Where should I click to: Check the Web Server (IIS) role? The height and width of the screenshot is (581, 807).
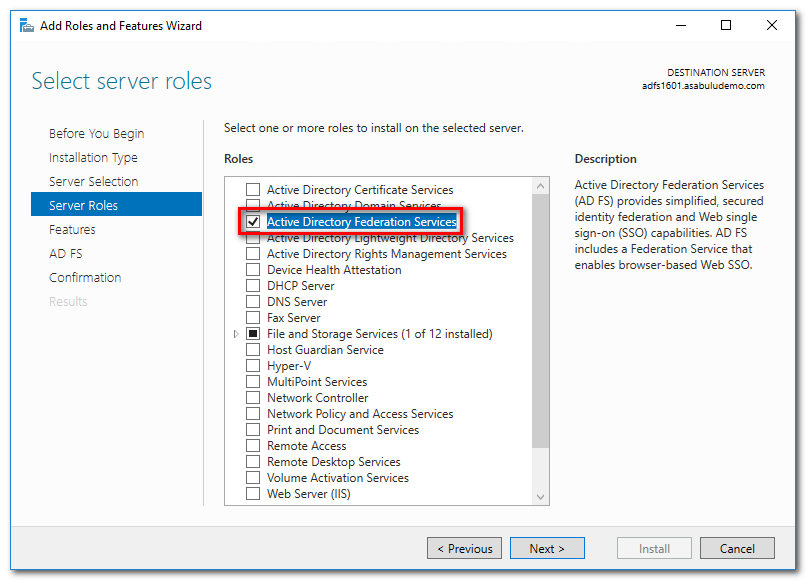tap(253, 494)
